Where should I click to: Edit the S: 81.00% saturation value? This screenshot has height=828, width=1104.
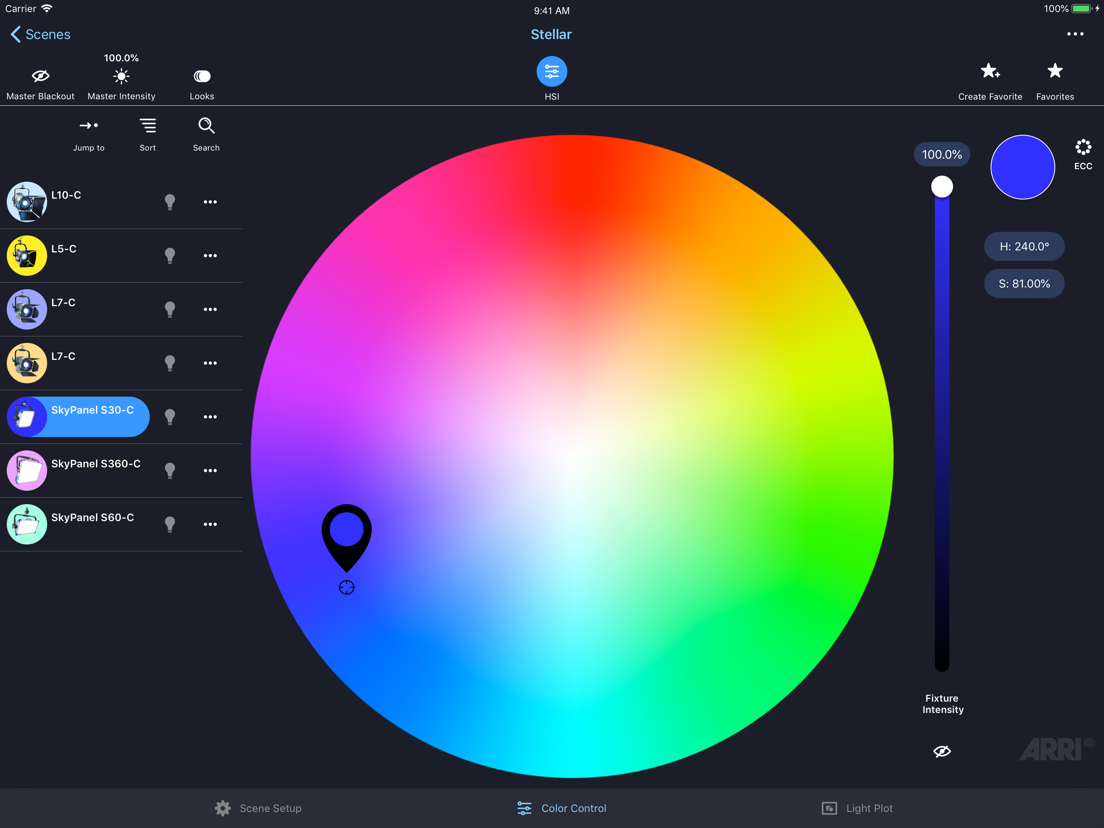[1024, 284]
